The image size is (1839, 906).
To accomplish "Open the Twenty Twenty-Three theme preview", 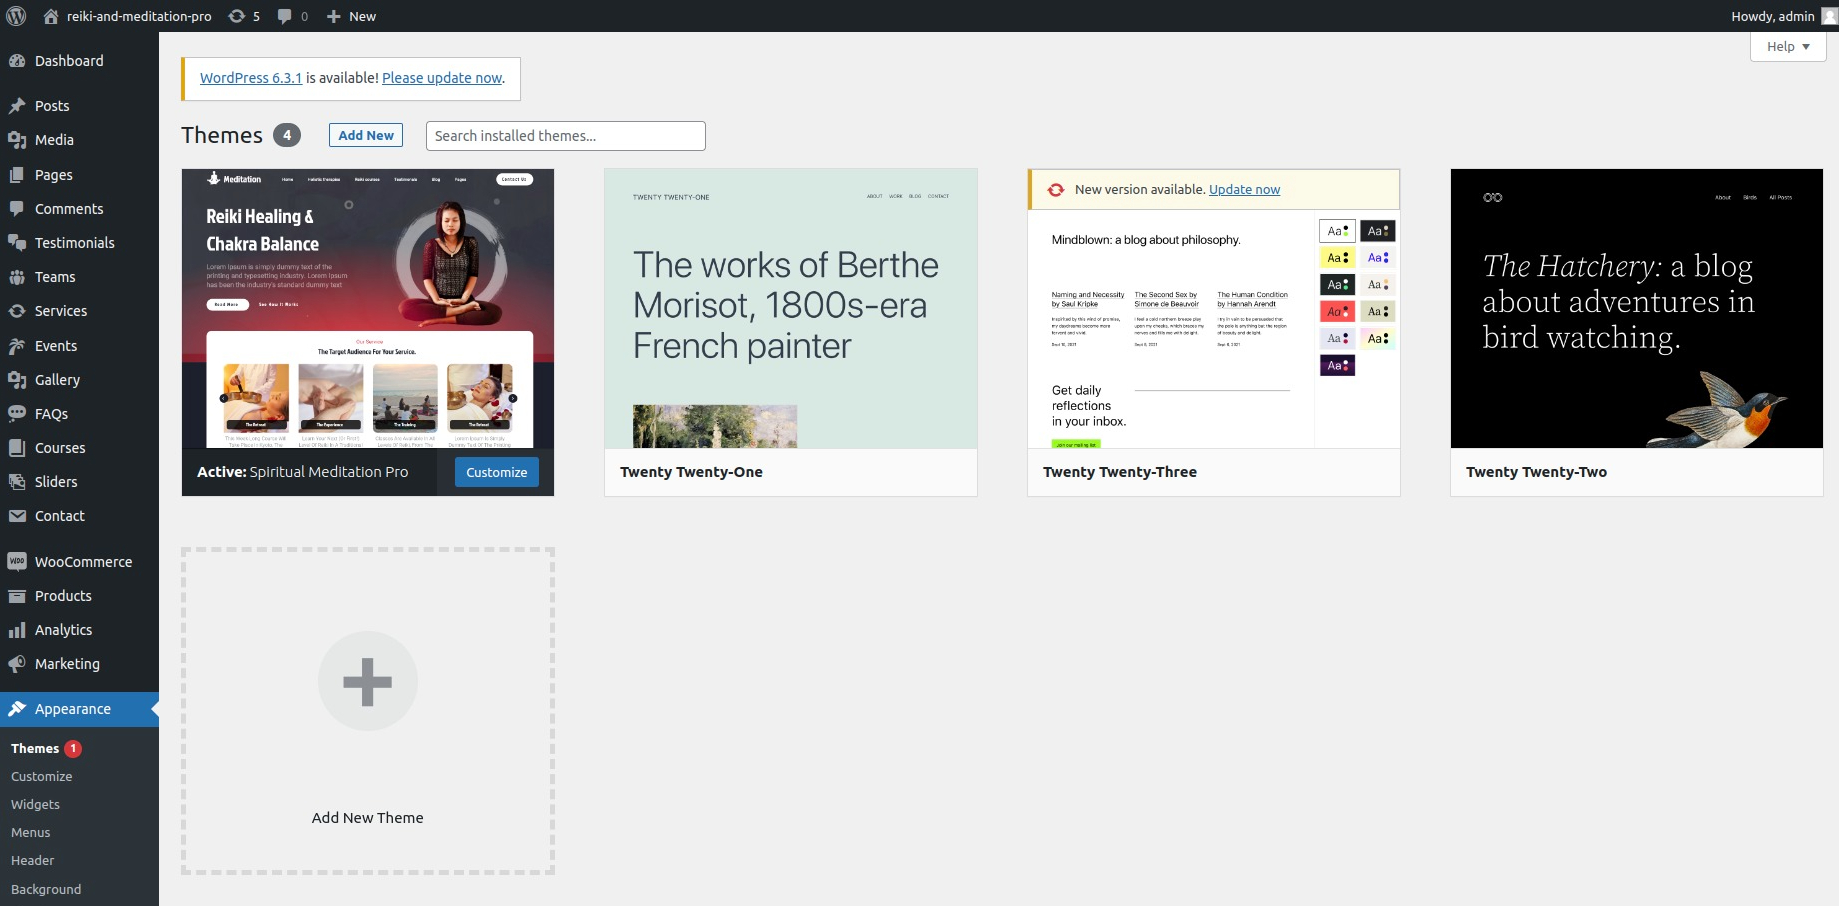I will 1214,328.
